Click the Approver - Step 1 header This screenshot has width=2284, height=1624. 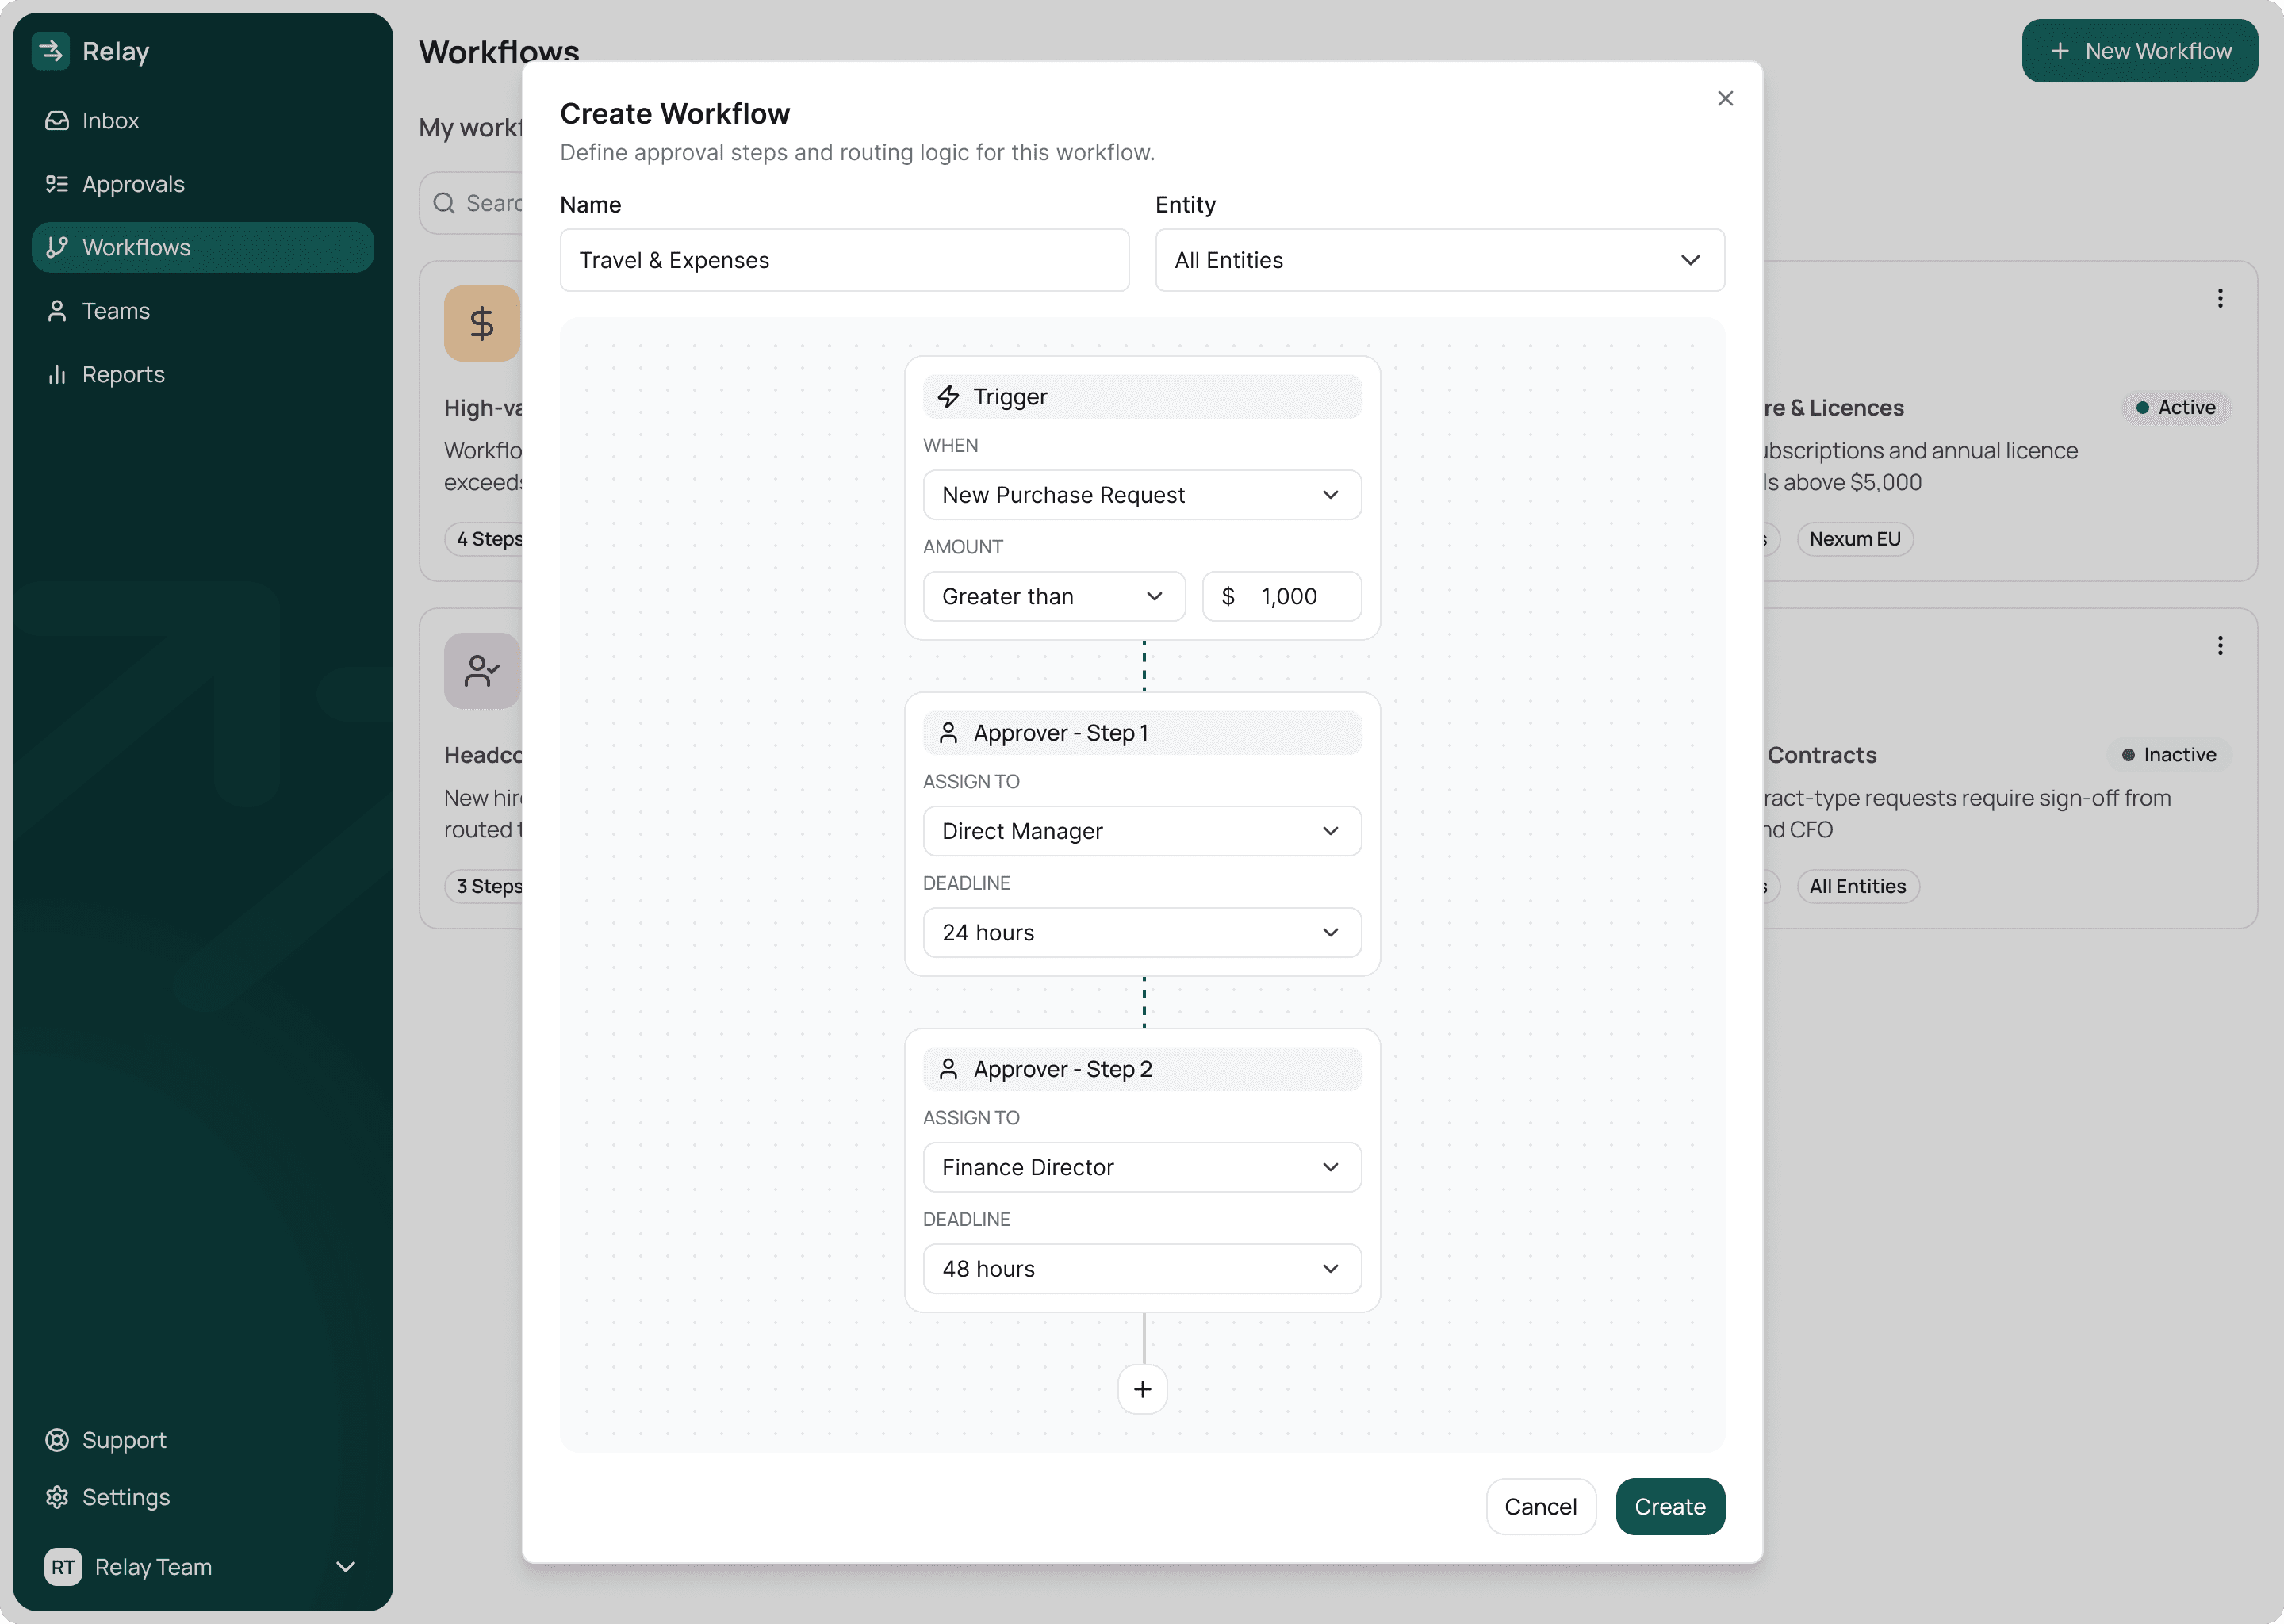pos(1142,733)
